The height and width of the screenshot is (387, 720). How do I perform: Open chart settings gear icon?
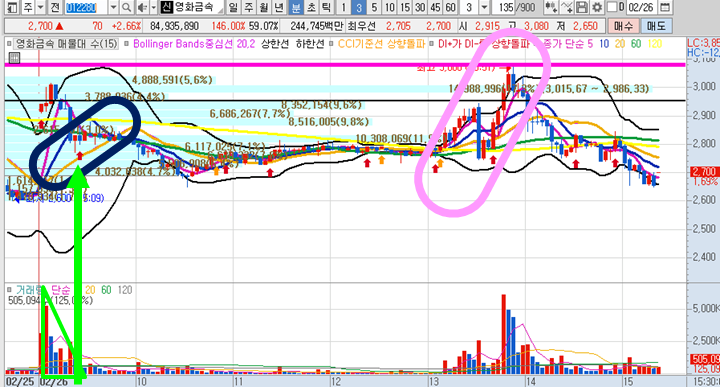[596, 7]
